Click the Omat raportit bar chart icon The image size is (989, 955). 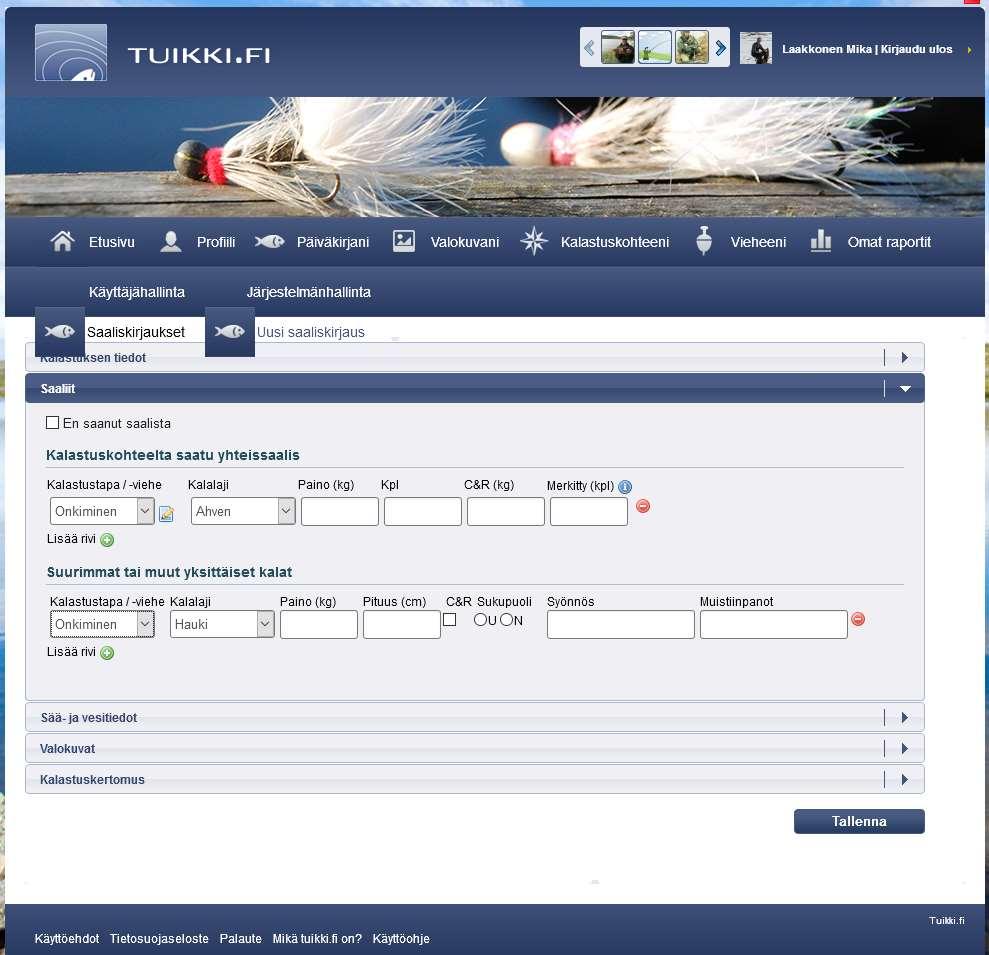(x=821, y=241)
